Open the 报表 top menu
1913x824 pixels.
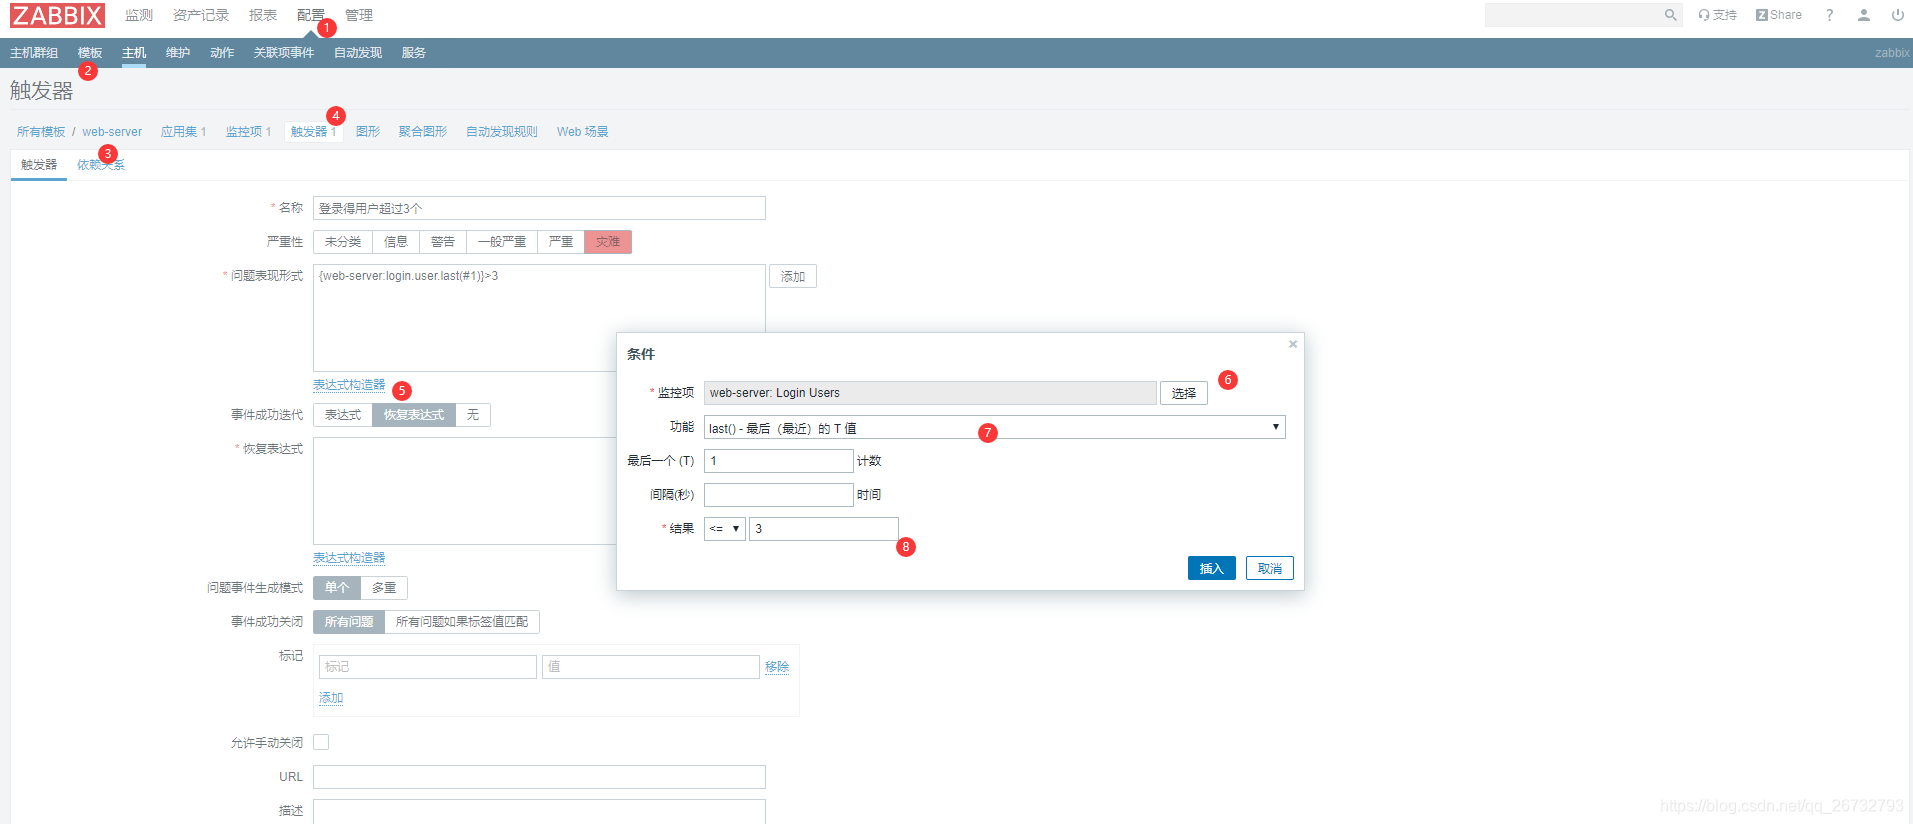click(x=263, y=15)
